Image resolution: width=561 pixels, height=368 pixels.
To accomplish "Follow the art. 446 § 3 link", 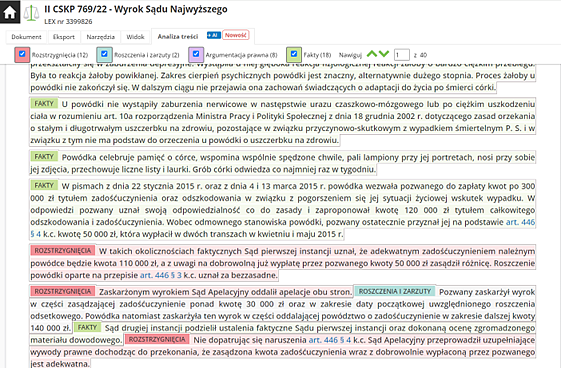I will pyautogui.click(x=161, y=275).
